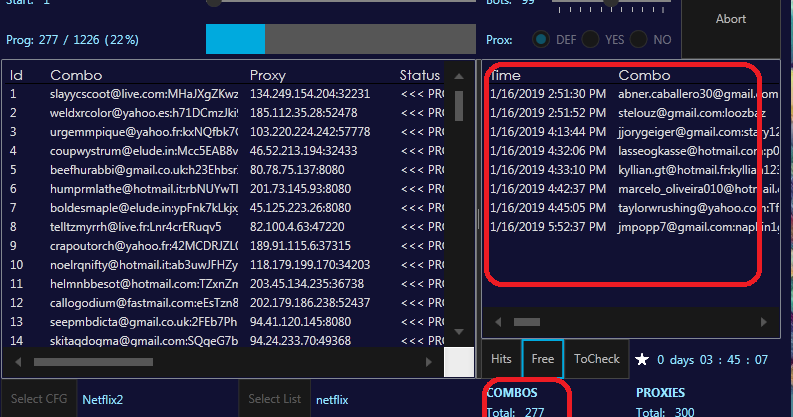Switch to the Free tab
Screen dimensions: 793x417
543,359
